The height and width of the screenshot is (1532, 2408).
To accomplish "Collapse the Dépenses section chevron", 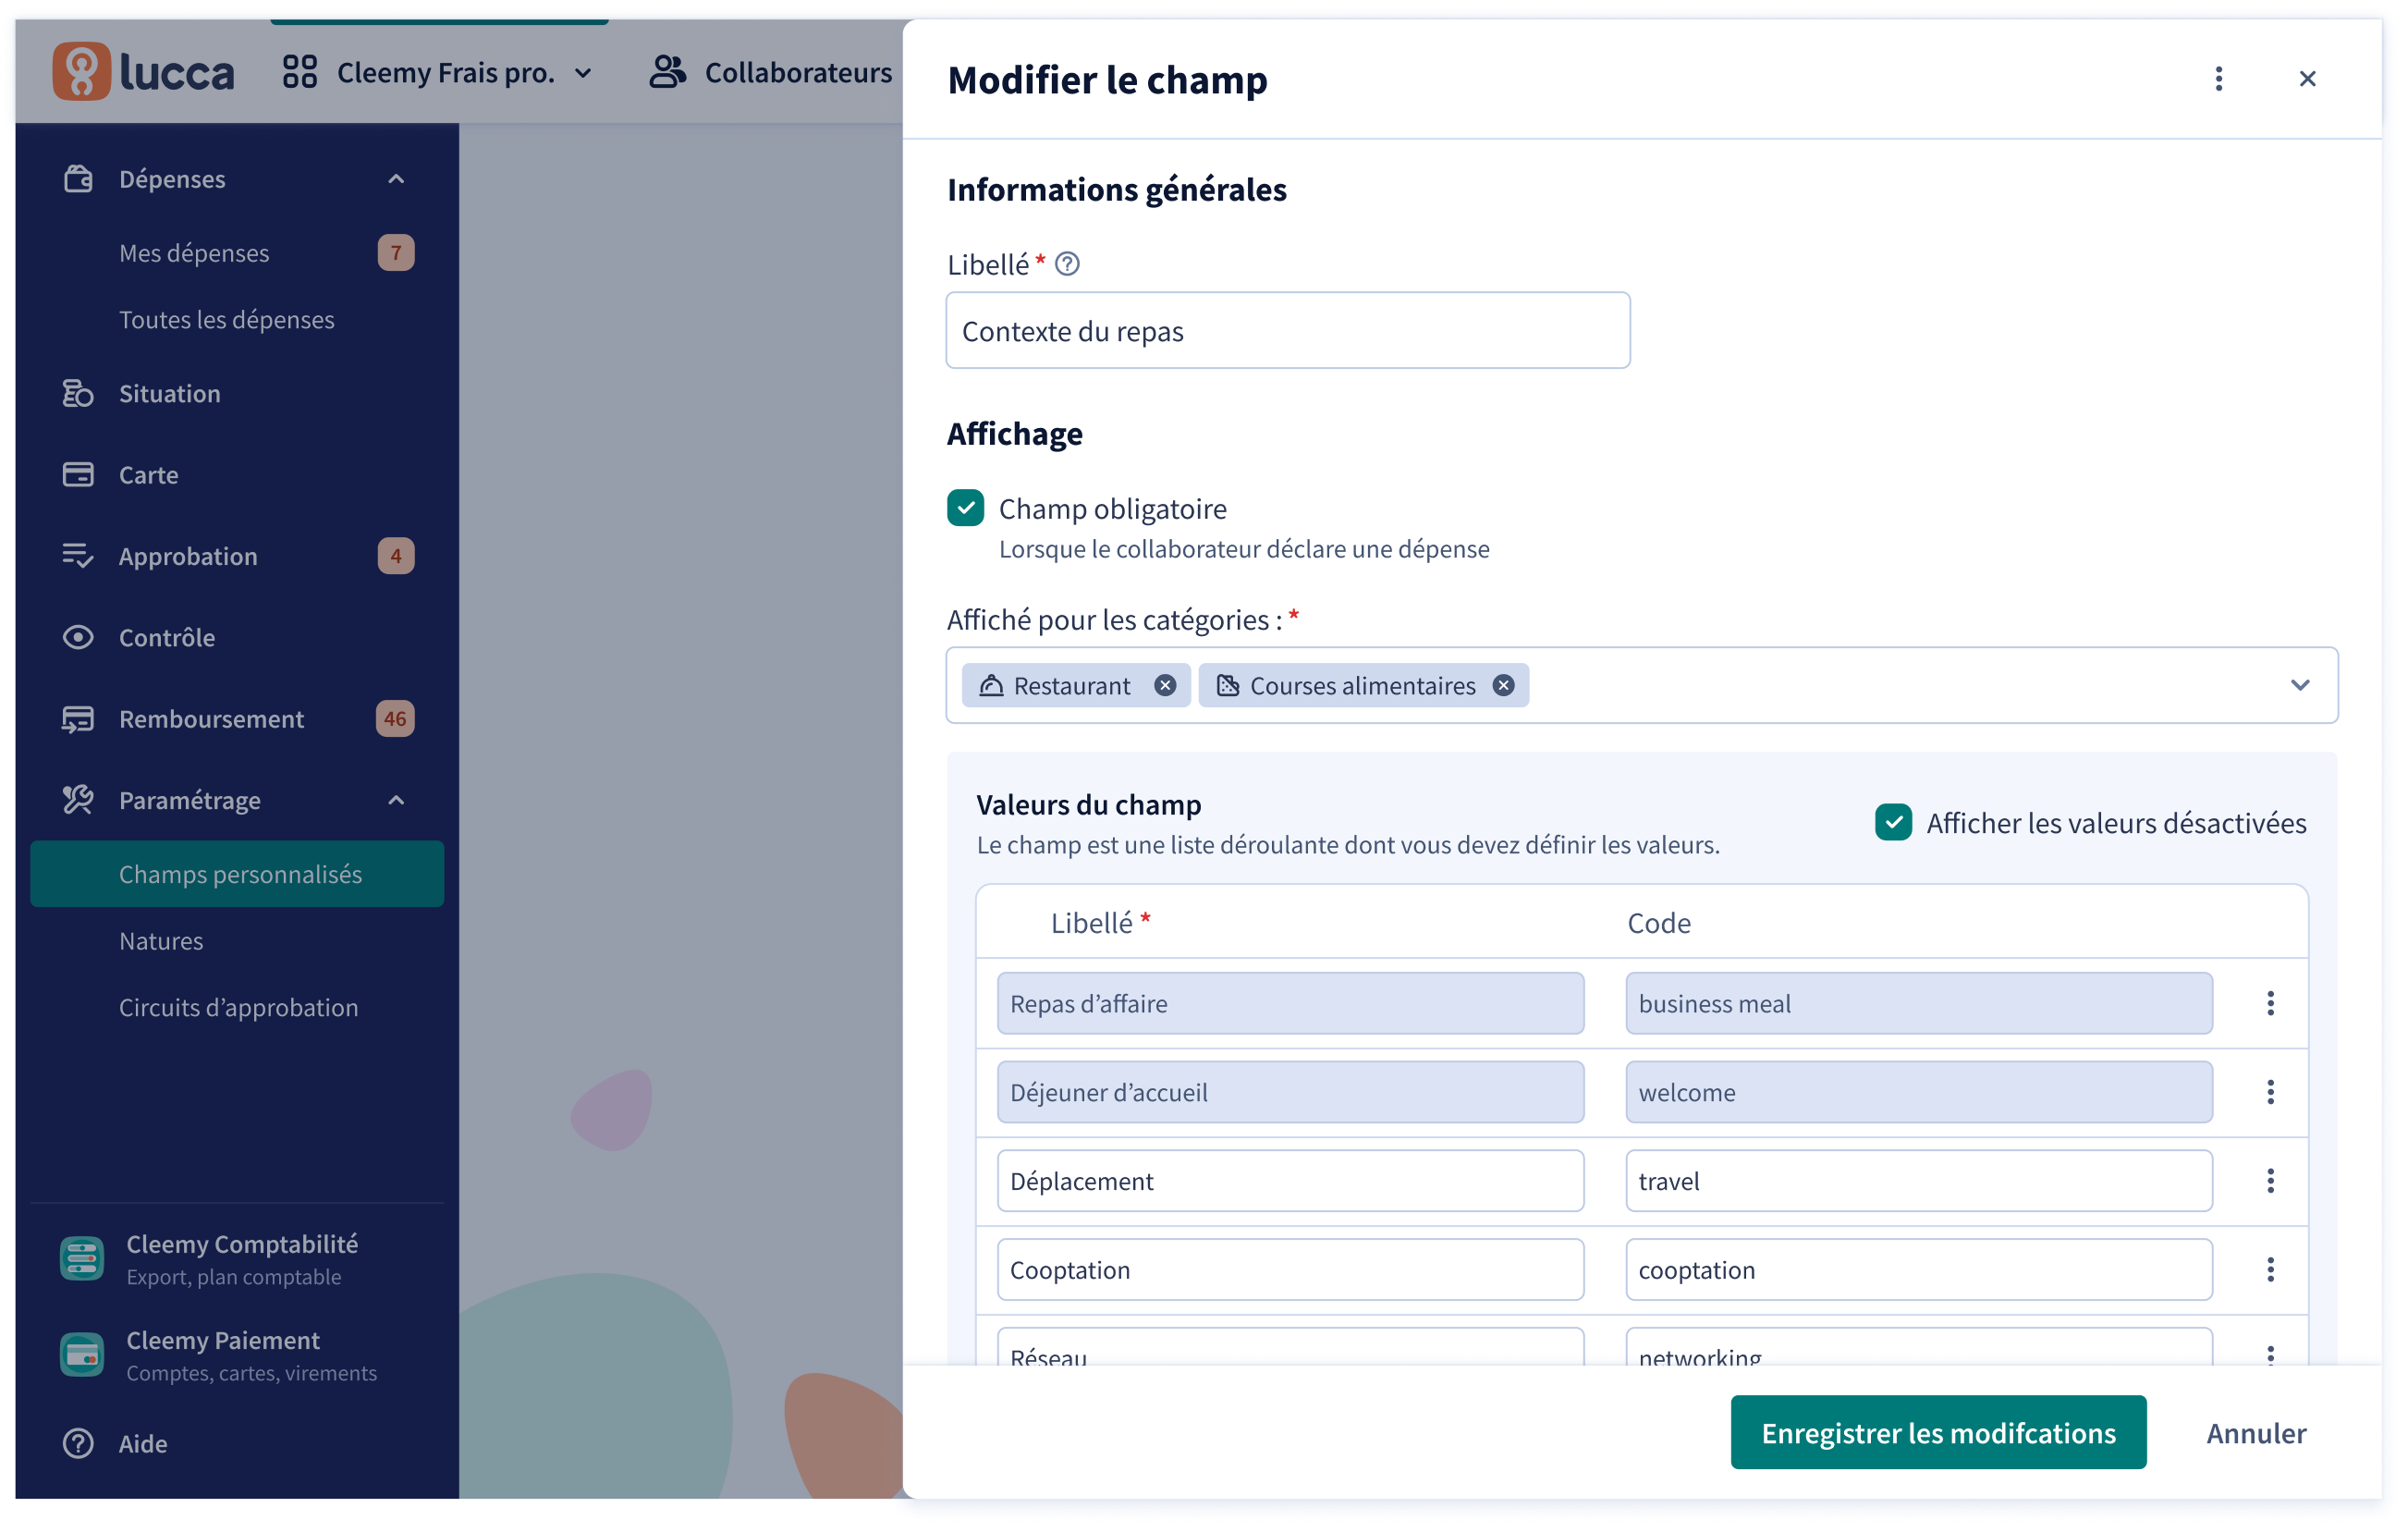I will pyautogui.click(x=396, y=179).
